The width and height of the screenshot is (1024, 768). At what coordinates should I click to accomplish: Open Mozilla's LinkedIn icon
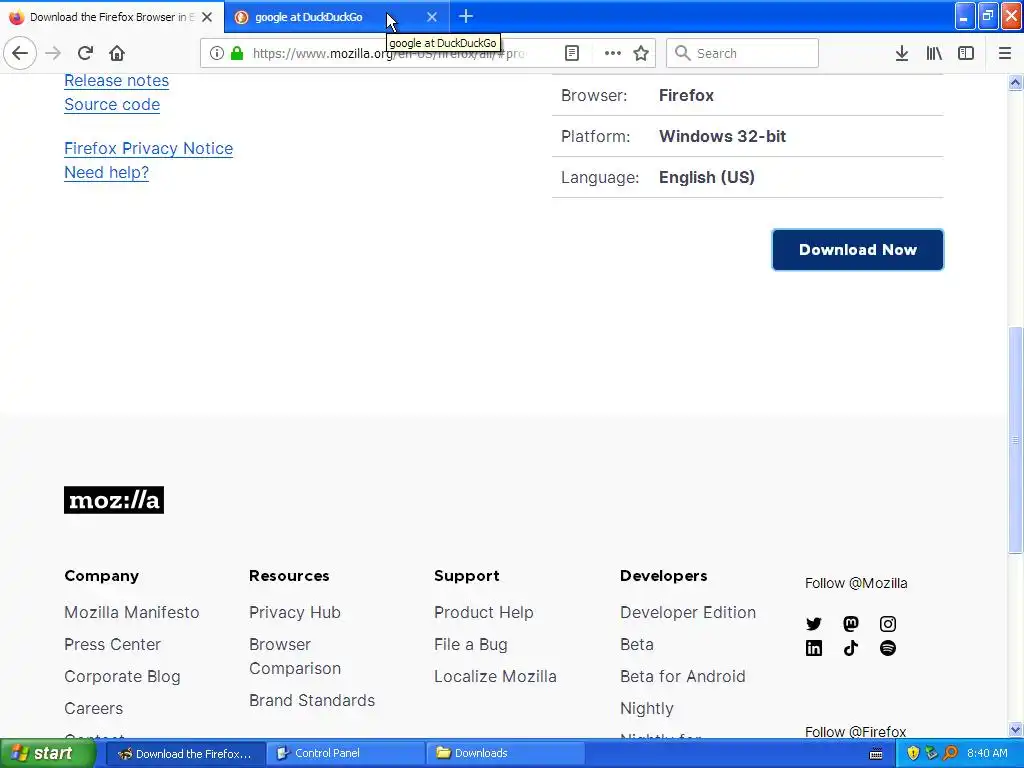point(814,648)
